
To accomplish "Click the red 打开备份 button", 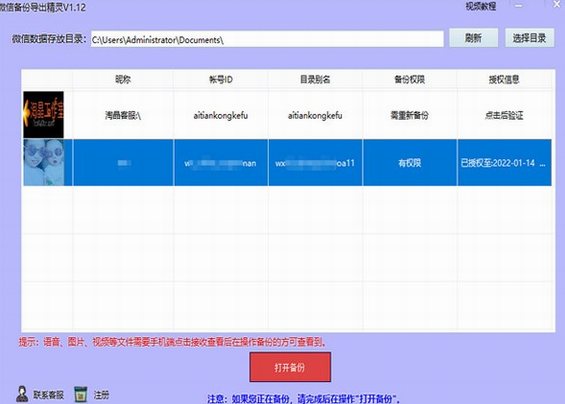I will click(290, 367).
